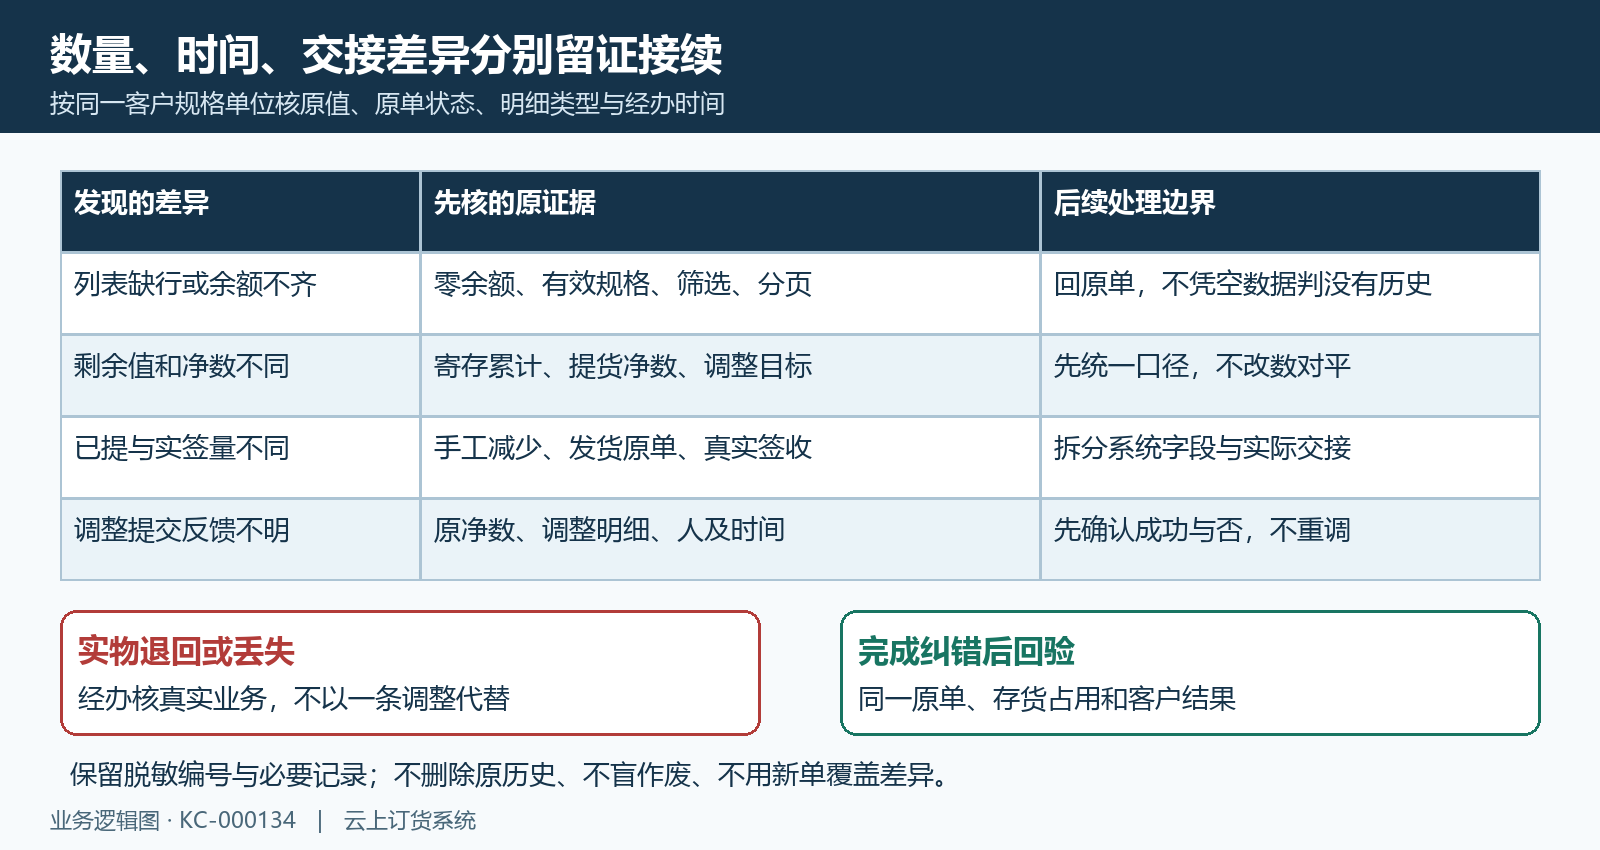The height and width of the screenshot is (850, 1600).
Task: Select the cell 先统一口径，不改数对平
Action: coord(1290,375)
